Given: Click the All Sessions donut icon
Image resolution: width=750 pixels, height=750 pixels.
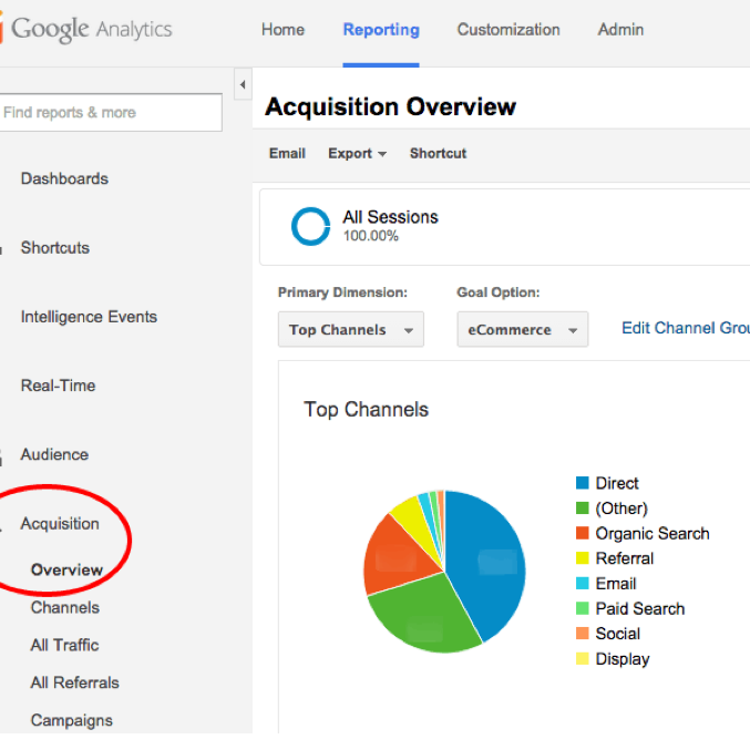Looking at the screenshot, I should 310,226.
